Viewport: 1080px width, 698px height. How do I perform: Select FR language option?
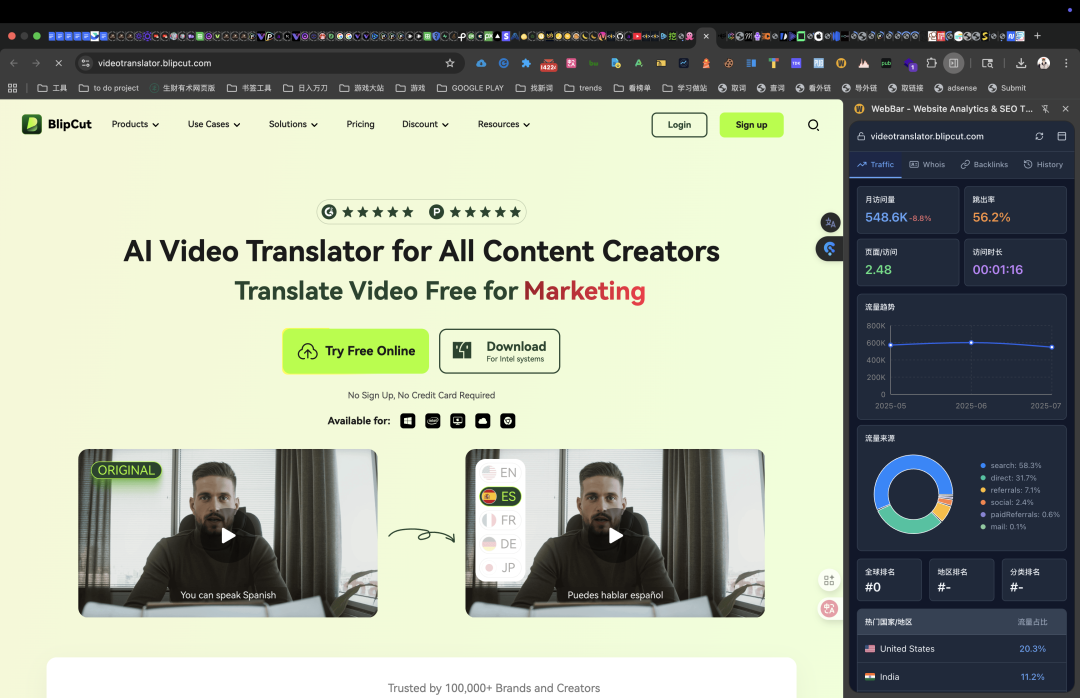pos(500,520)
